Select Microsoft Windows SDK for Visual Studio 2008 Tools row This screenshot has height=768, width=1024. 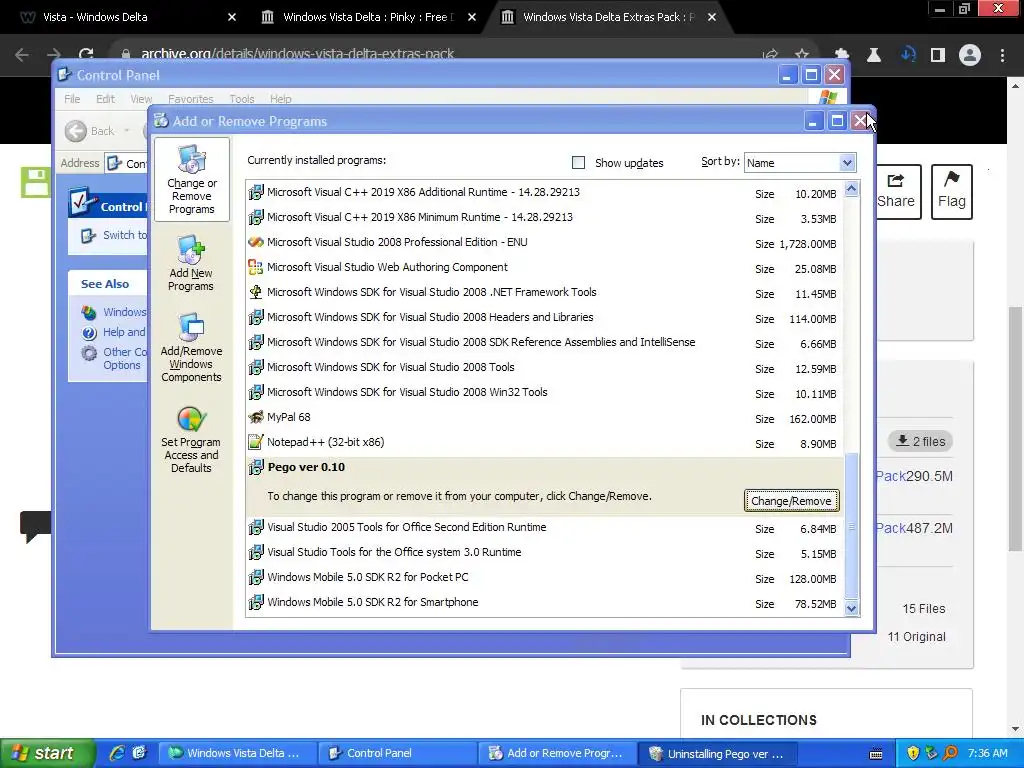[x=545, y=368]
